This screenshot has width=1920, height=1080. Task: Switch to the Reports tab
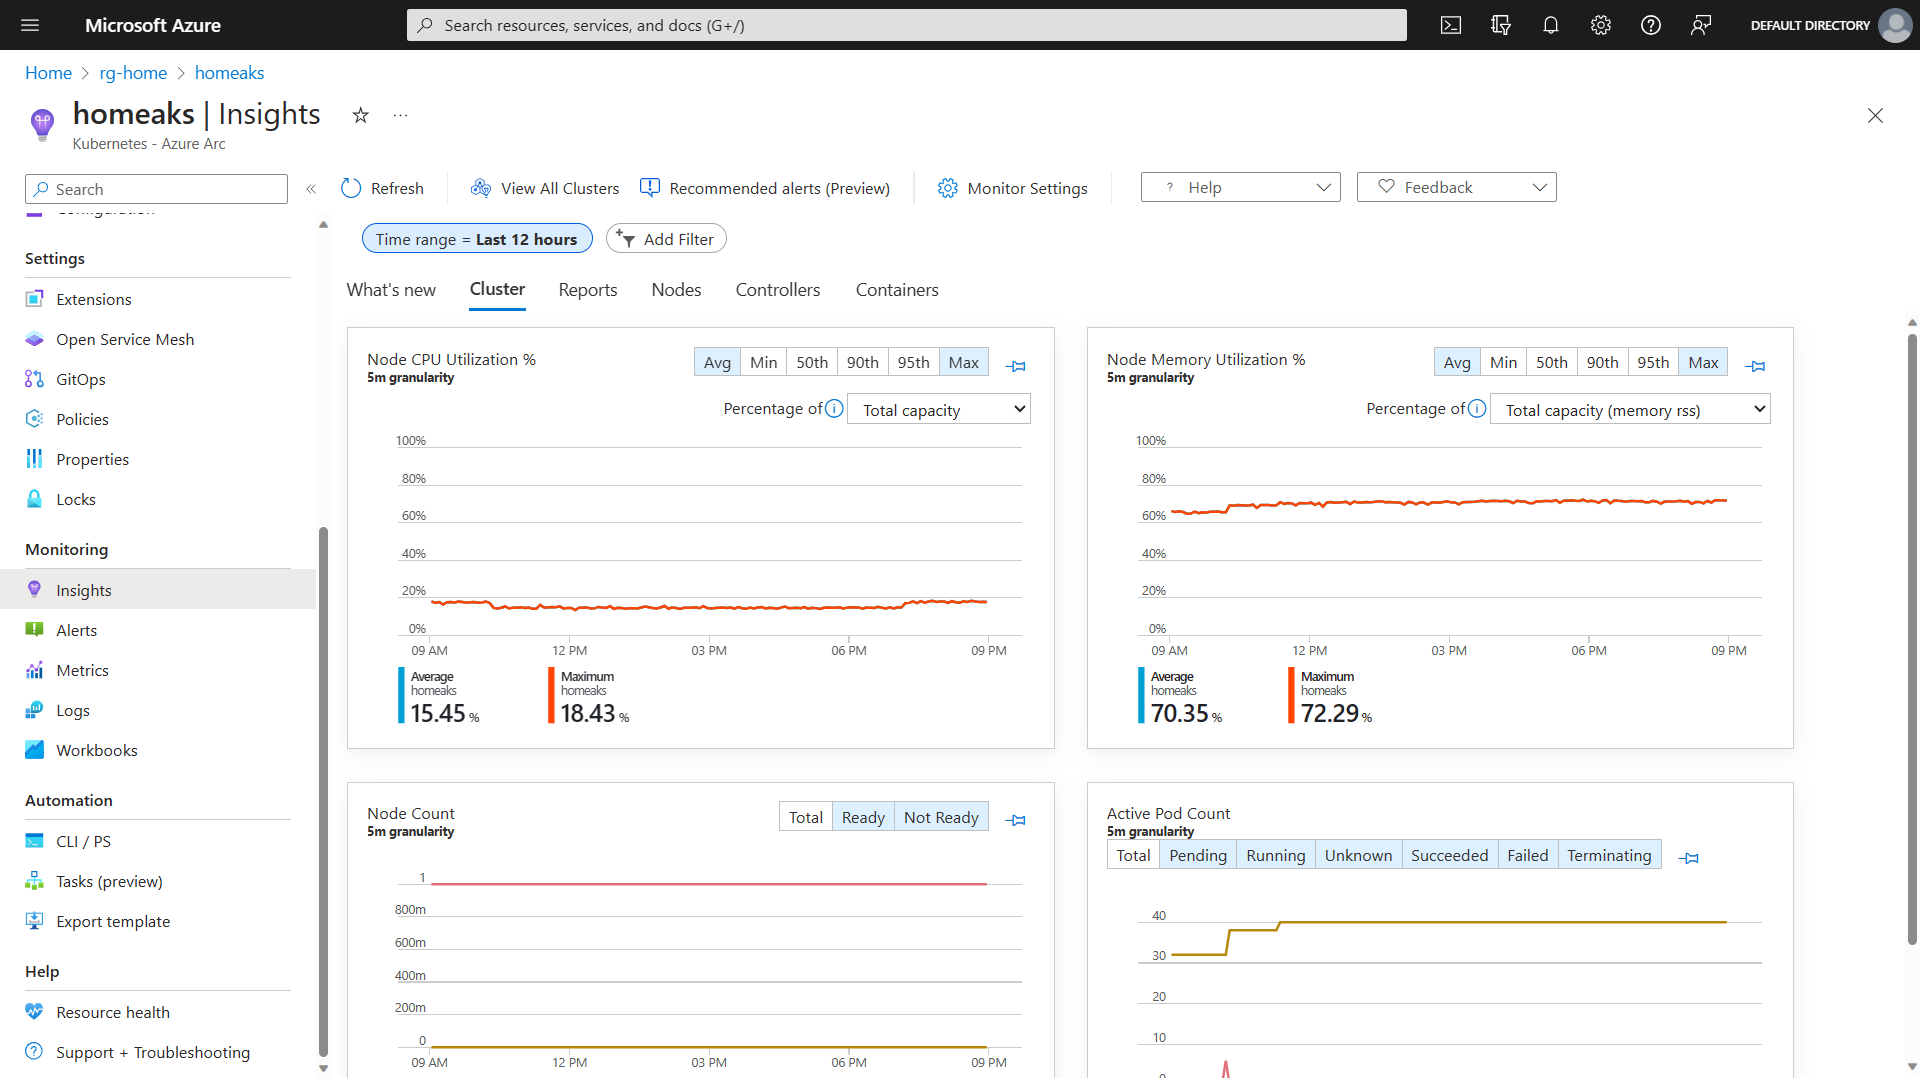588,290
